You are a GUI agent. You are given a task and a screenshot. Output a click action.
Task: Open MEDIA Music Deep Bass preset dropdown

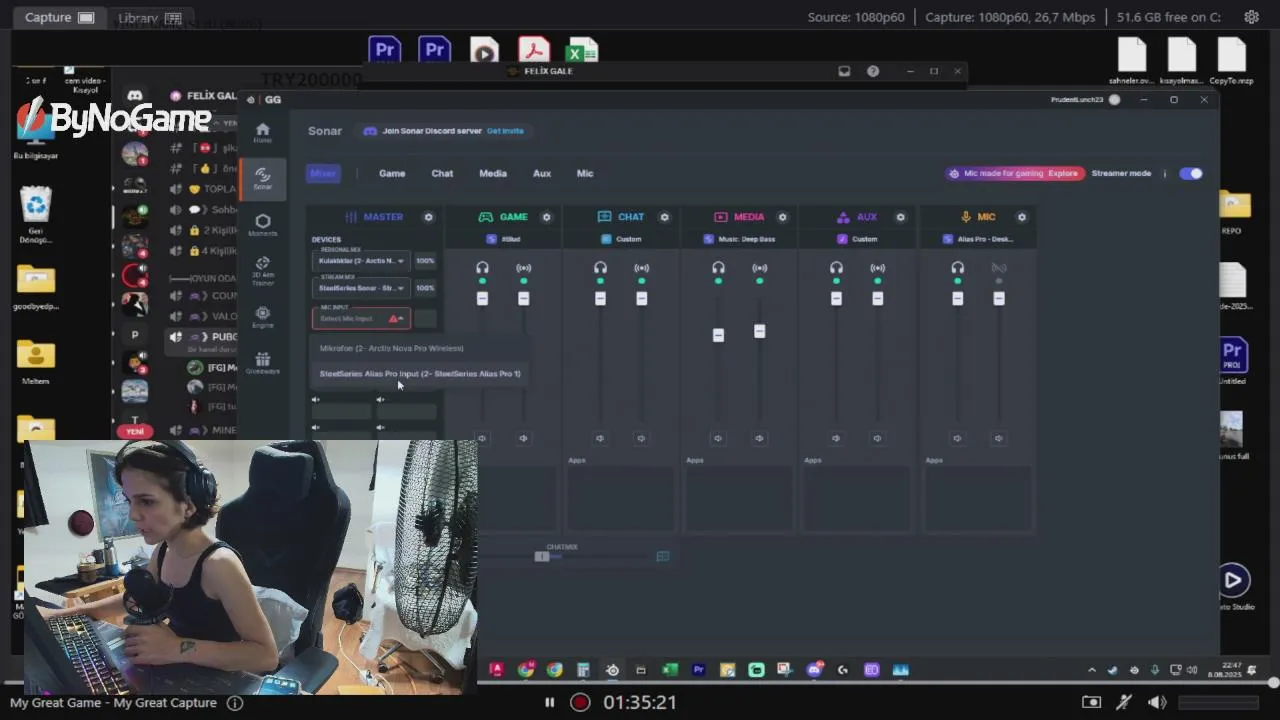click(x=739, y=239)
